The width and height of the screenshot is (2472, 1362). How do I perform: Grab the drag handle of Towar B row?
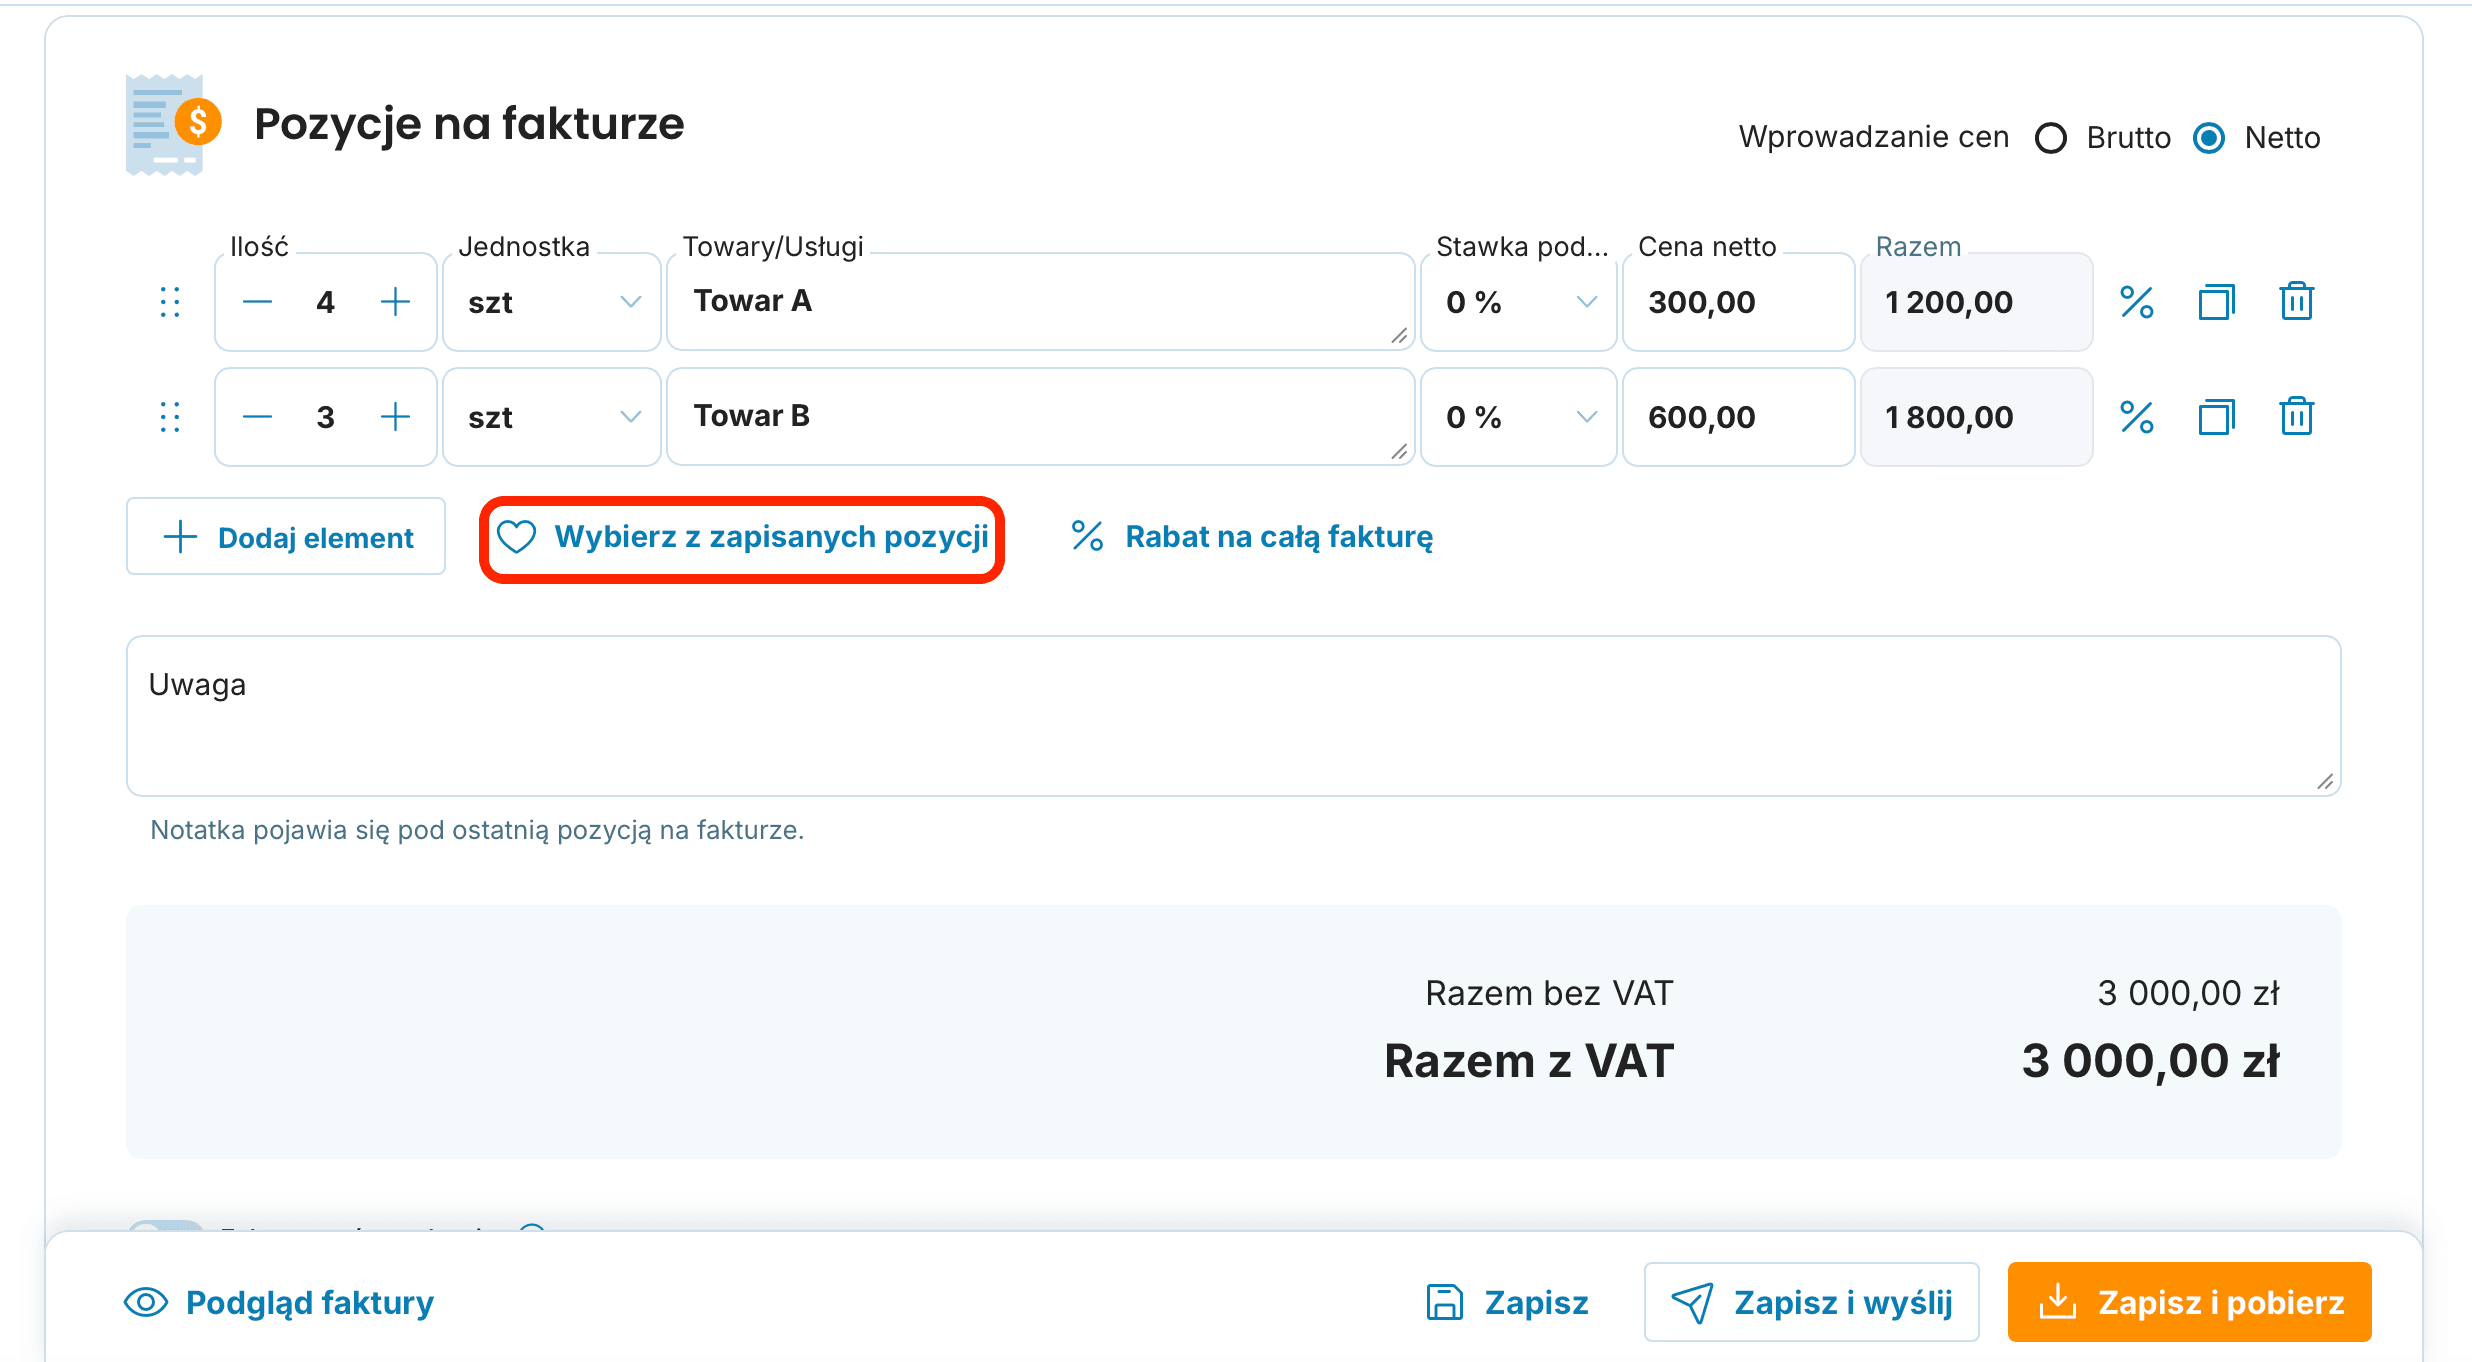pos(170,417)
